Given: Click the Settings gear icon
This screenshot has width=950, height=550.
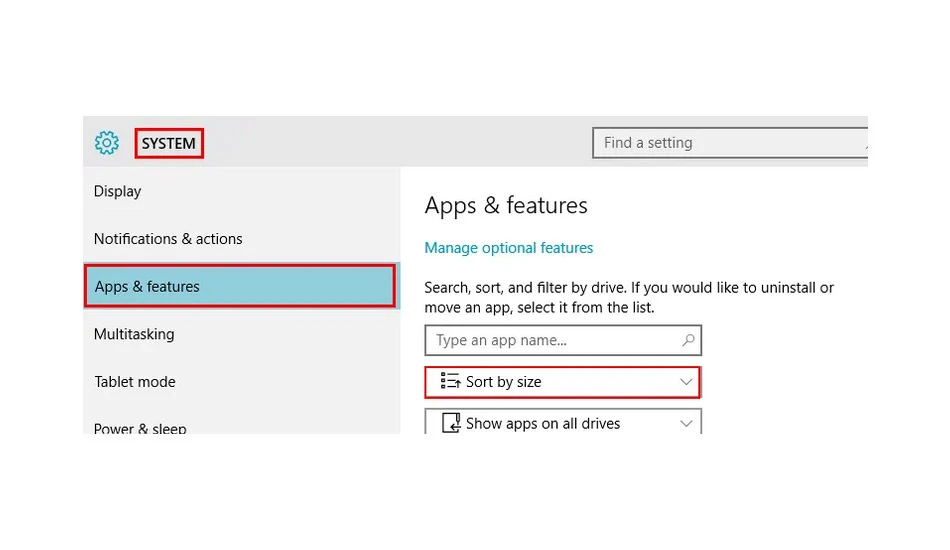Looking at the screenshot, I should 107,143.
